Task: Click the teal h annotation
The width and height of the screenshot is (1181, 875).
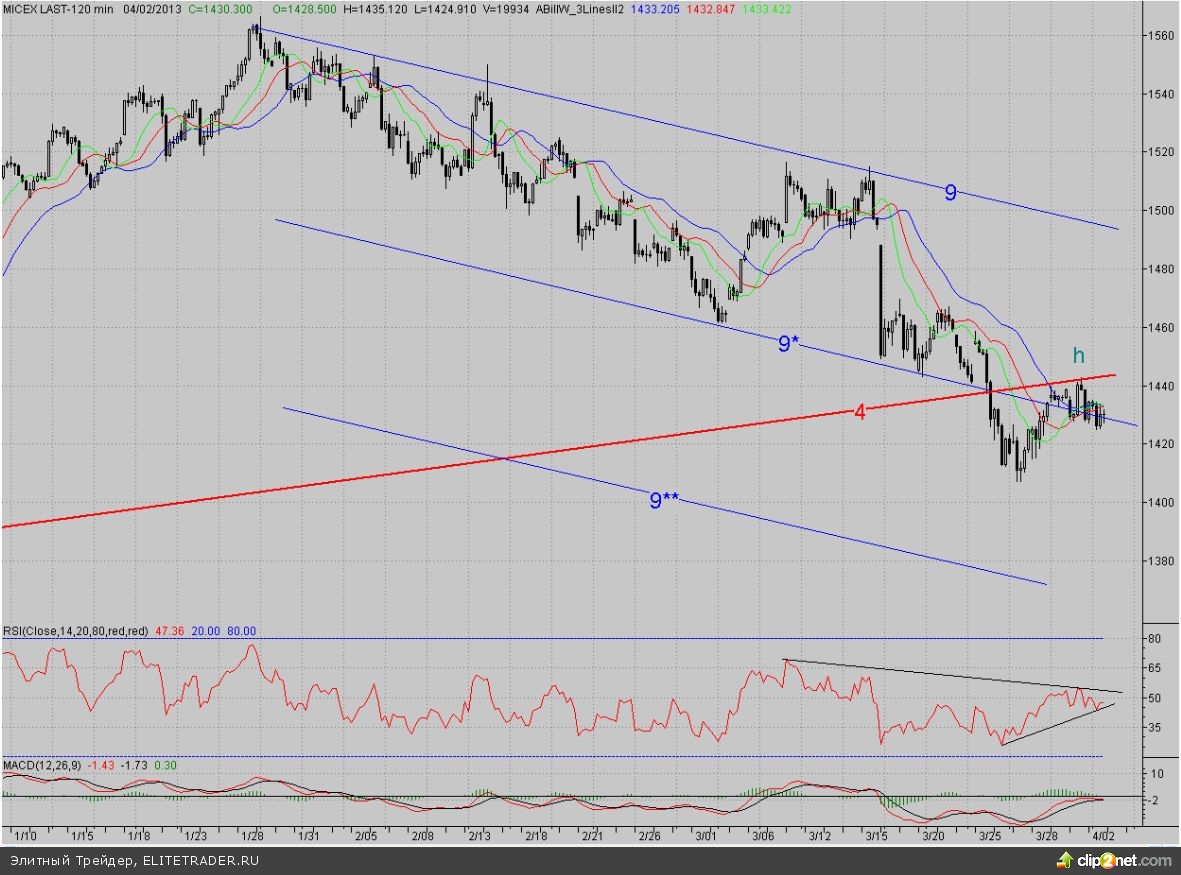Action: pyautogui.click(x=1078, y=355)
